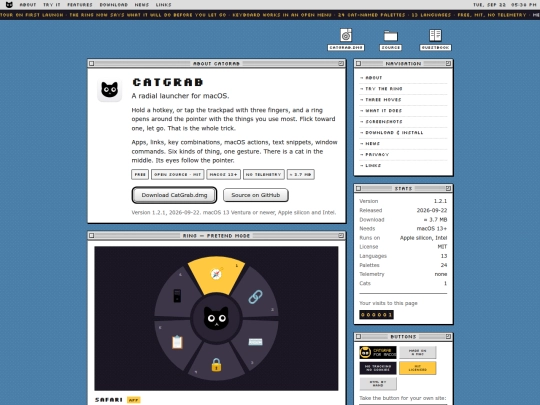Open the Features menu in the menu bar

80,5
